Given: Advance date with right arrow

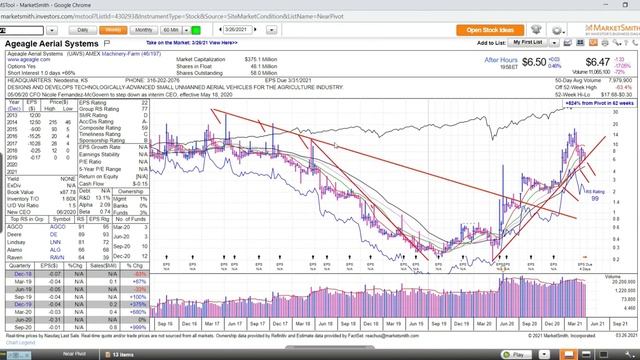Looking at the screenshot, I should click(256, 29).
